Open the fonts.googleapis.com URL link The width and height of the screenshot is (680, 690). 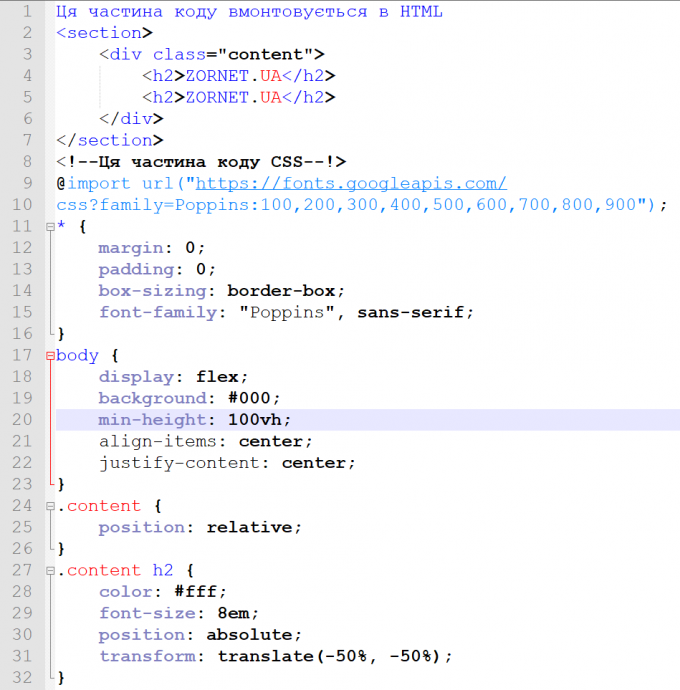351,184
